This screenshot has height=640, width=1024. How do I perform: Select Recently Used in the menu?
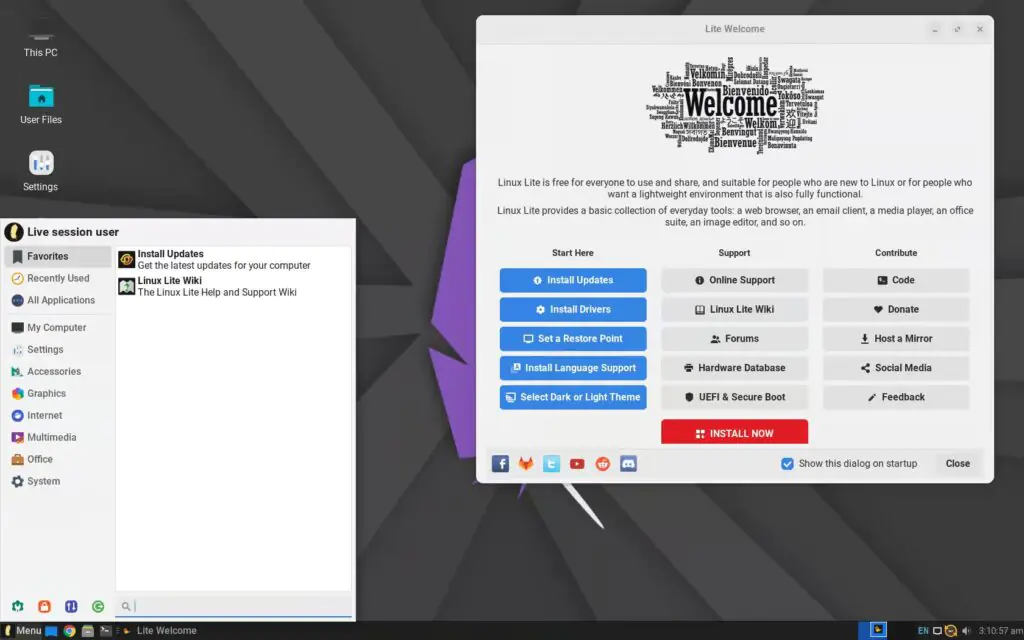click(58, 279)
